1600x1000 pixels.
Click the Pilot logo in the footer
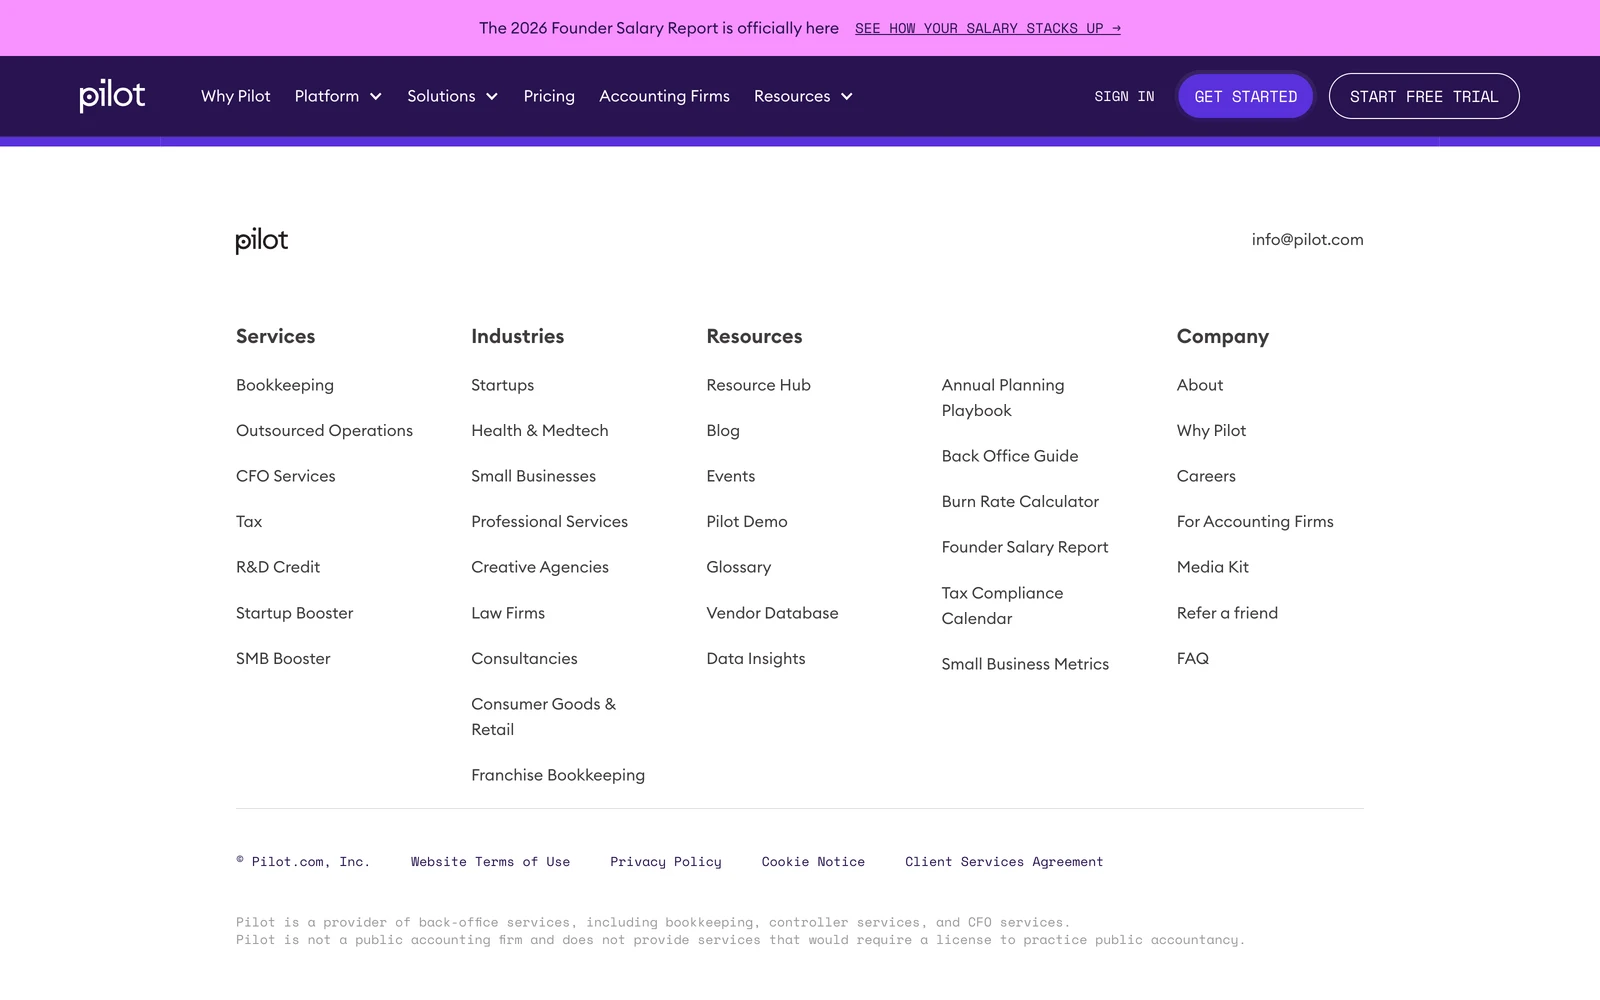click(262, 240)
